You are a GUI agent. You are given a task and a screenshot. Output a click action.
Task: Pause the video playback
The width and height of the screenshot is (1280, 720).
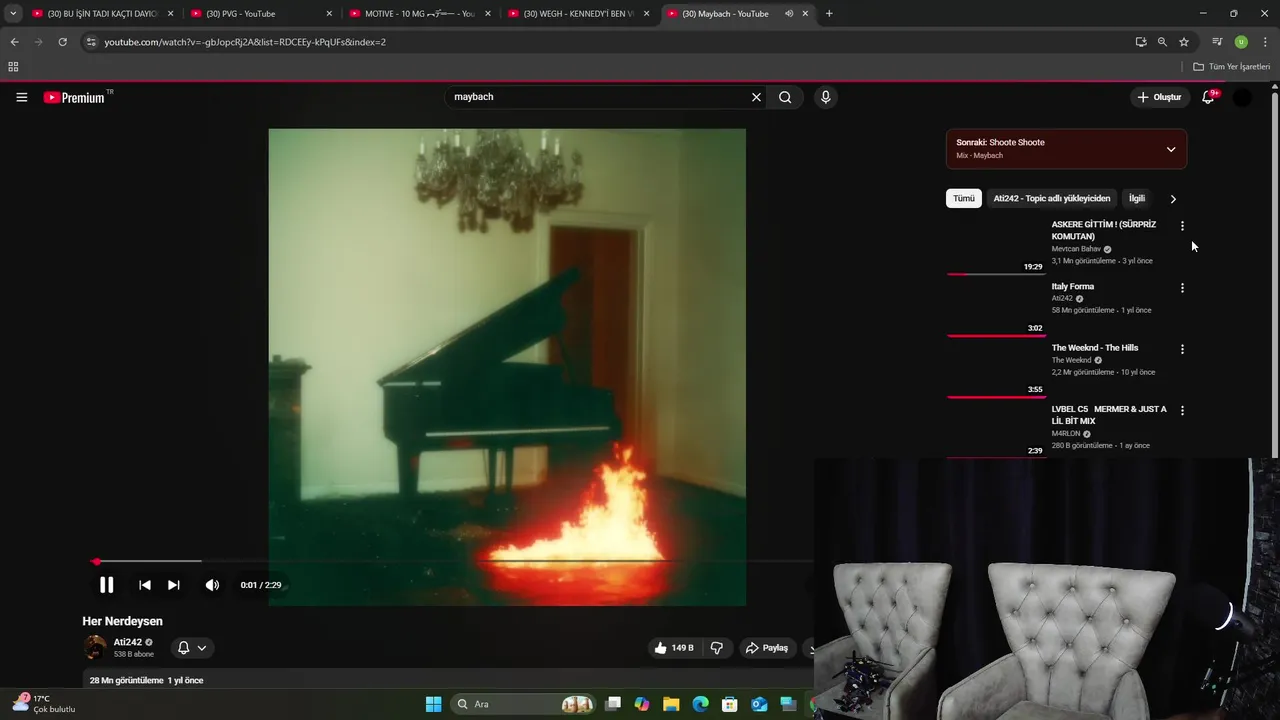point(106,585)
